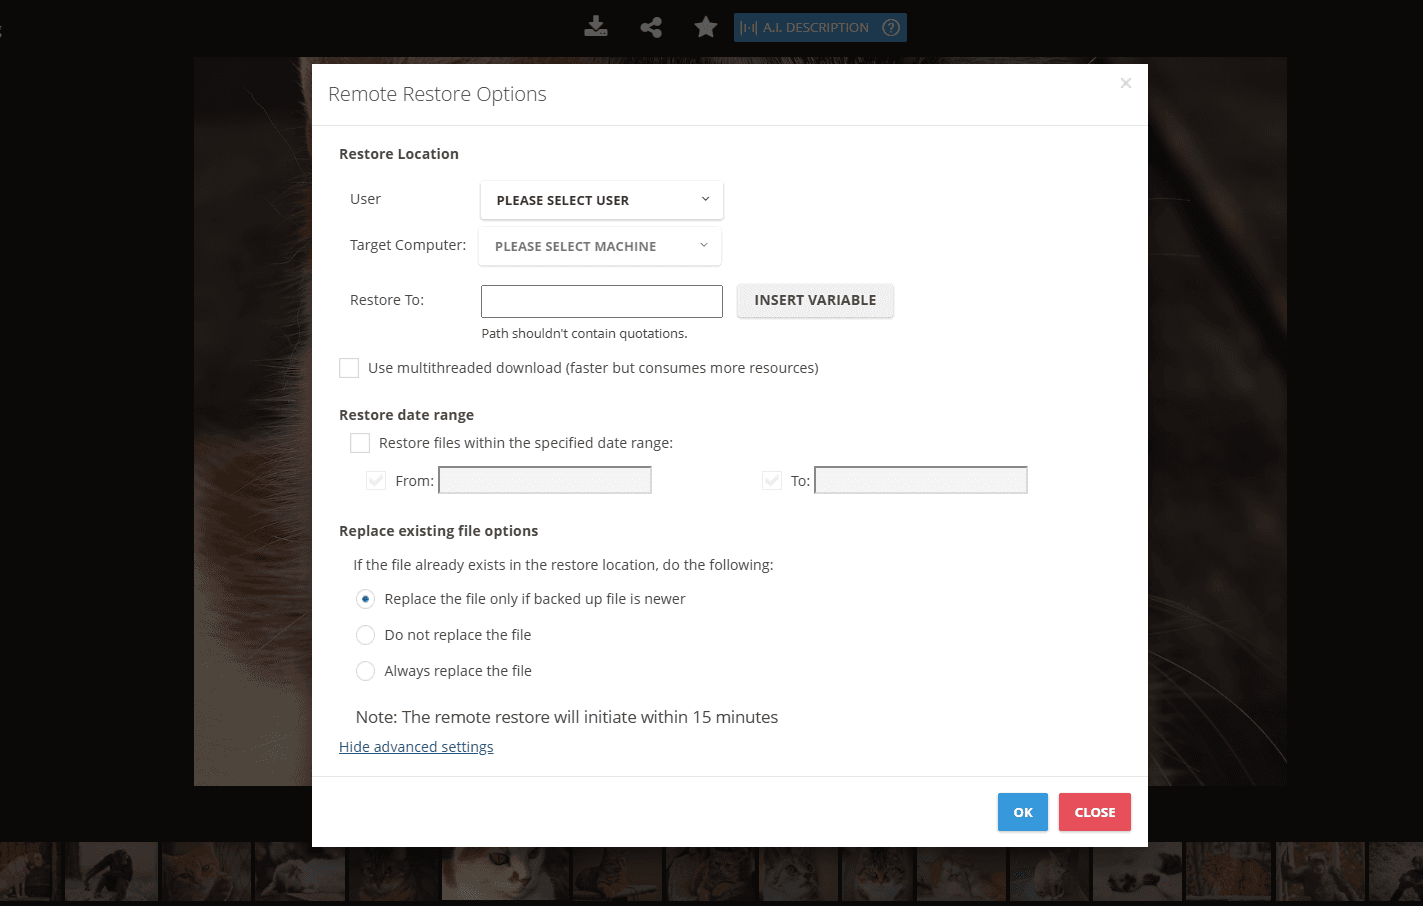This screenshot has width=1423, height=906.
Task: Open the share options icon
Action: [650, 27]
